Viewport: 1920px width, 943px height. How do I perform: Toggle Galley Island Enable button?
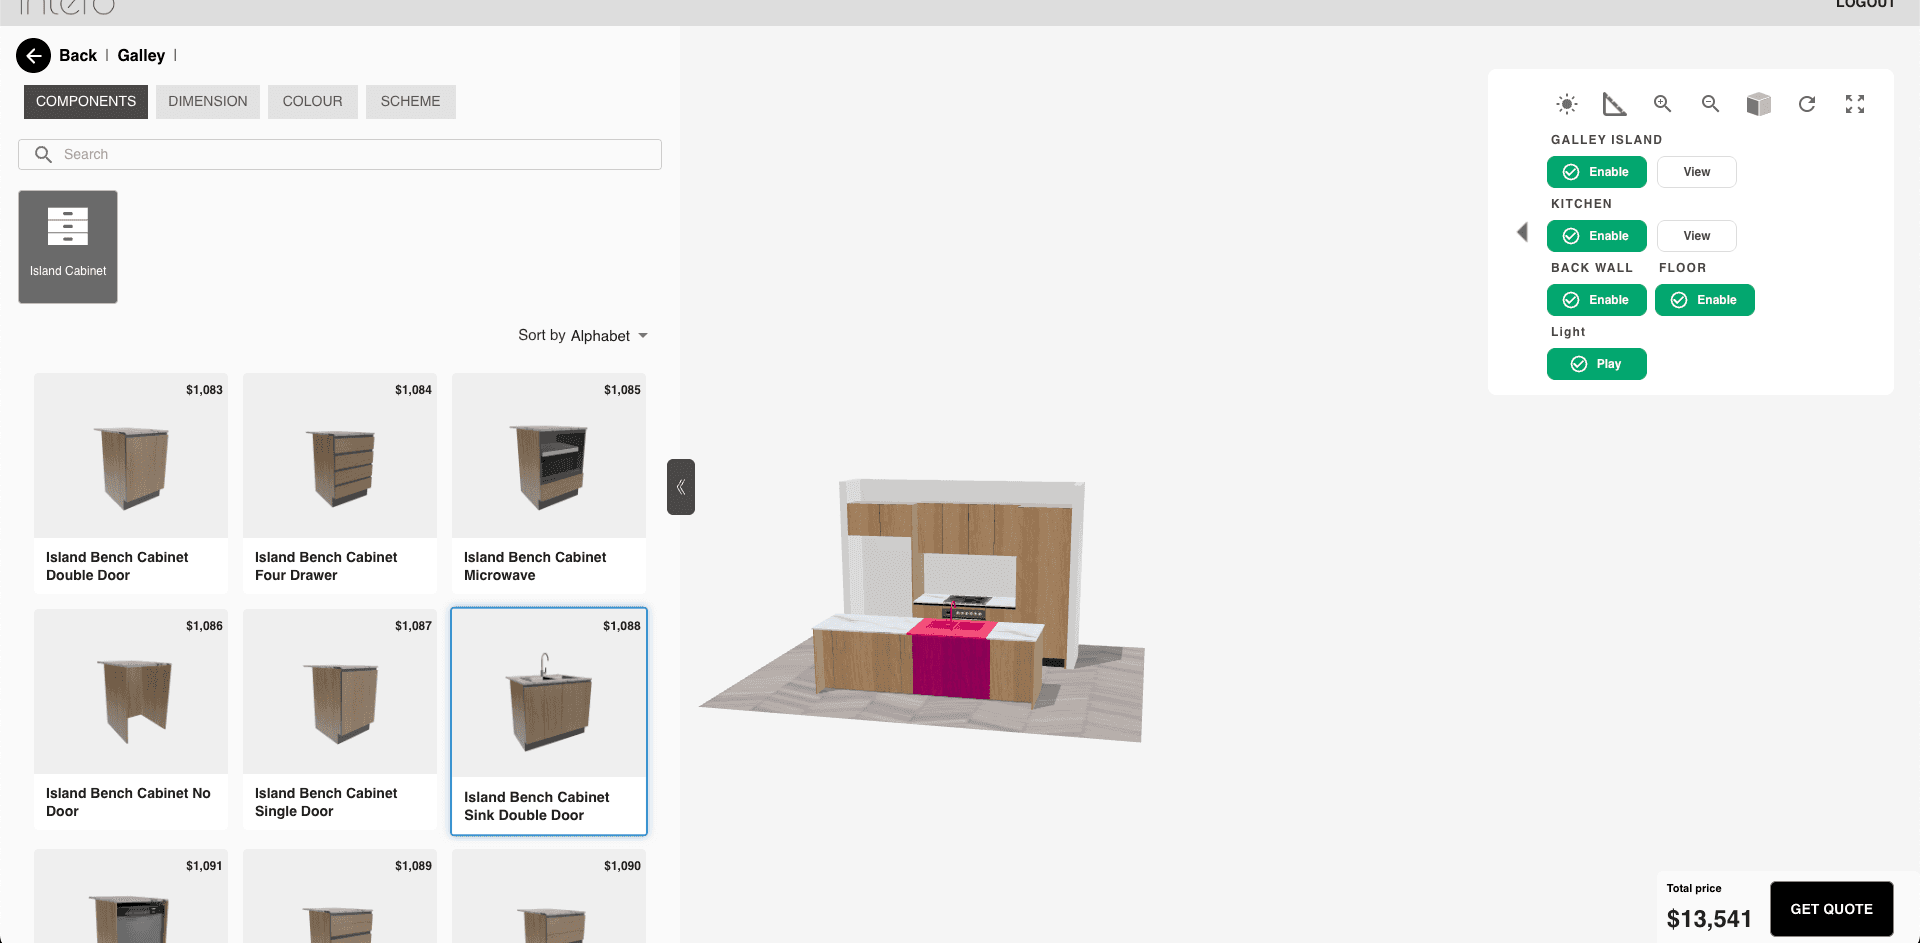pos(1596,172)
